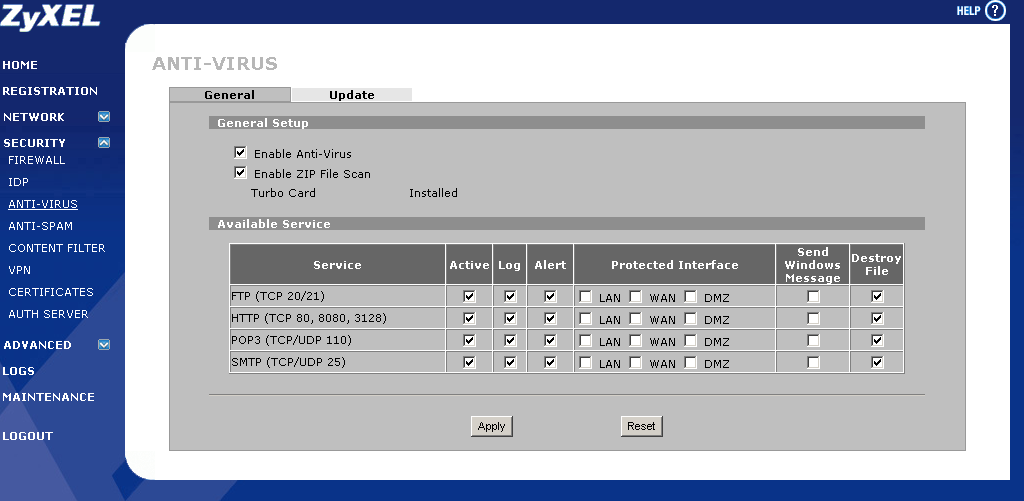Open ANTI-SPAM settings

pyautogui.click(x=40, y=226)
